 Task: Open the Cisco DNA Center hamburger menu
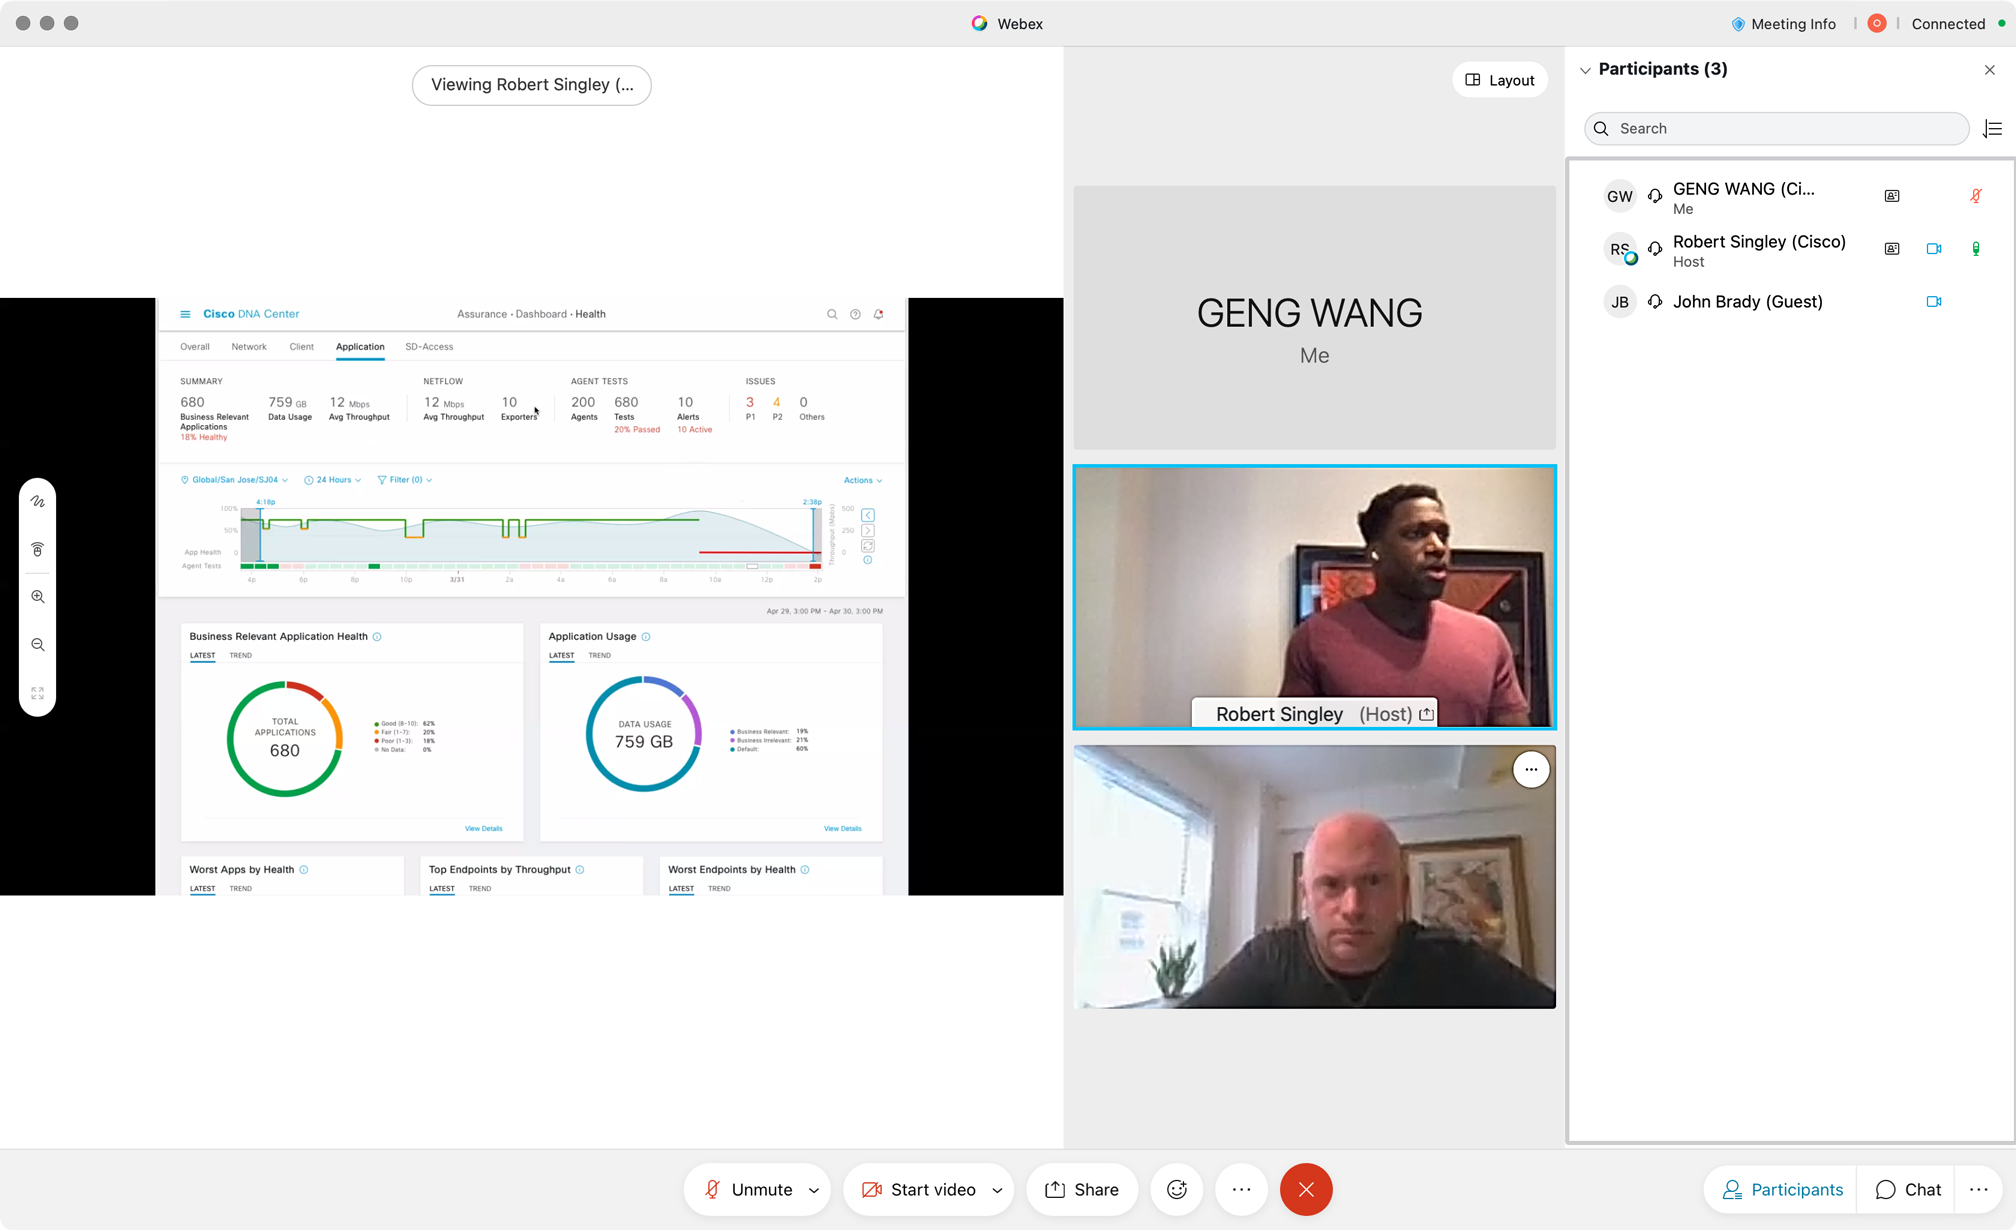click(185, 314)
